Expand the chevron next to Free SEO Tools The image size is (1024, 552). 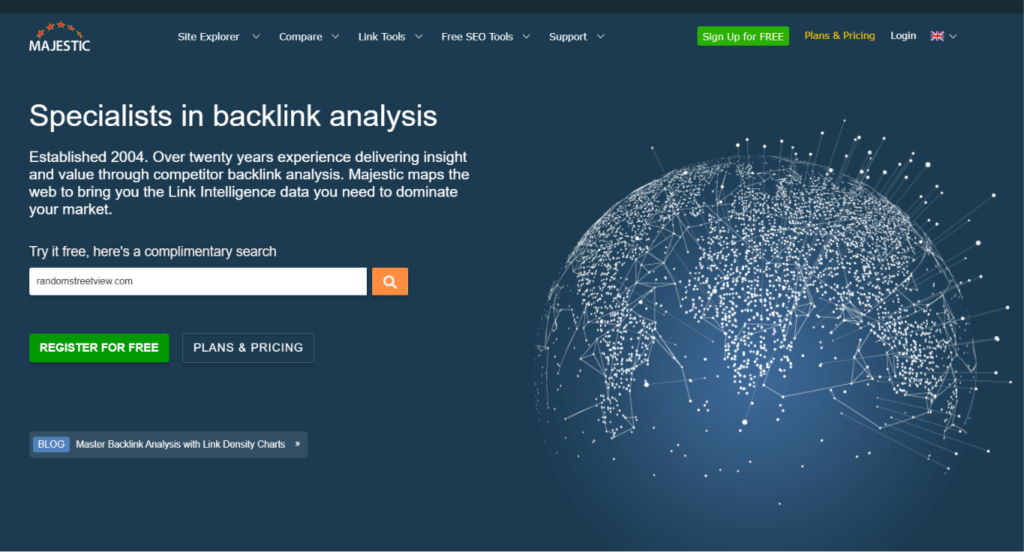[526, 37]
